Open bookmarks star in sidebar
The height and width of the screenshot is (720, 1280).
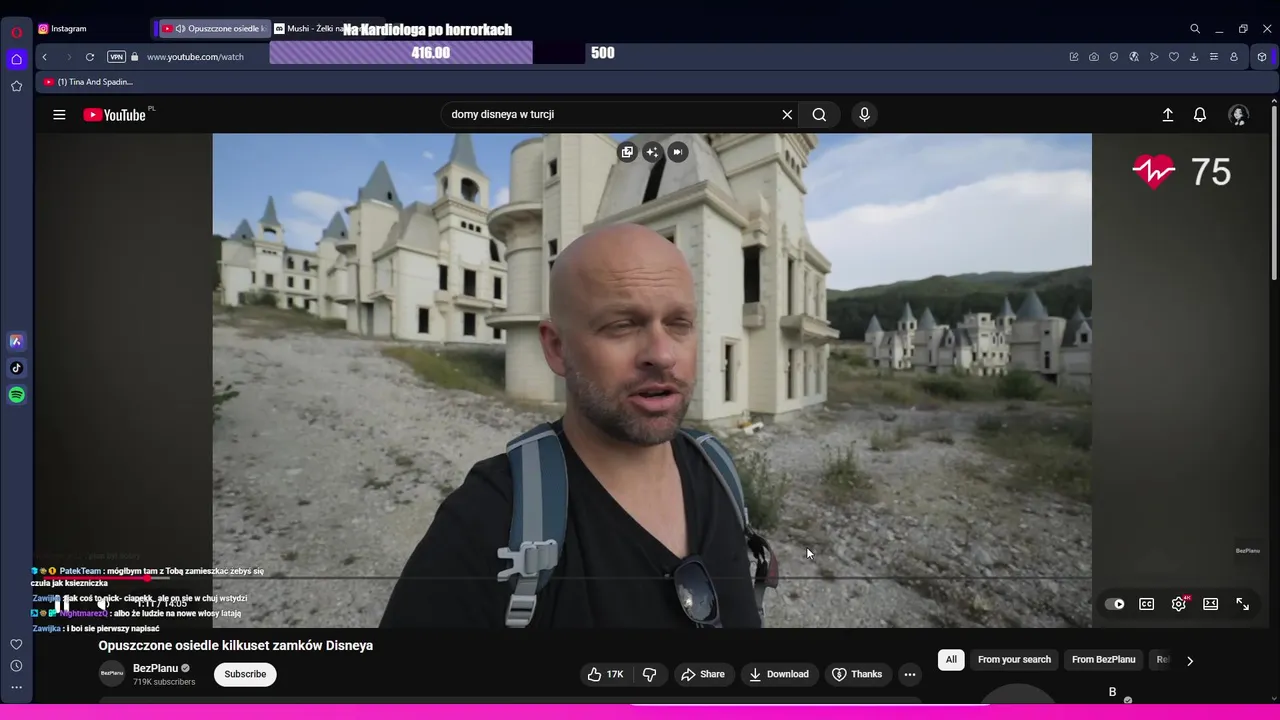click(16, 87)
